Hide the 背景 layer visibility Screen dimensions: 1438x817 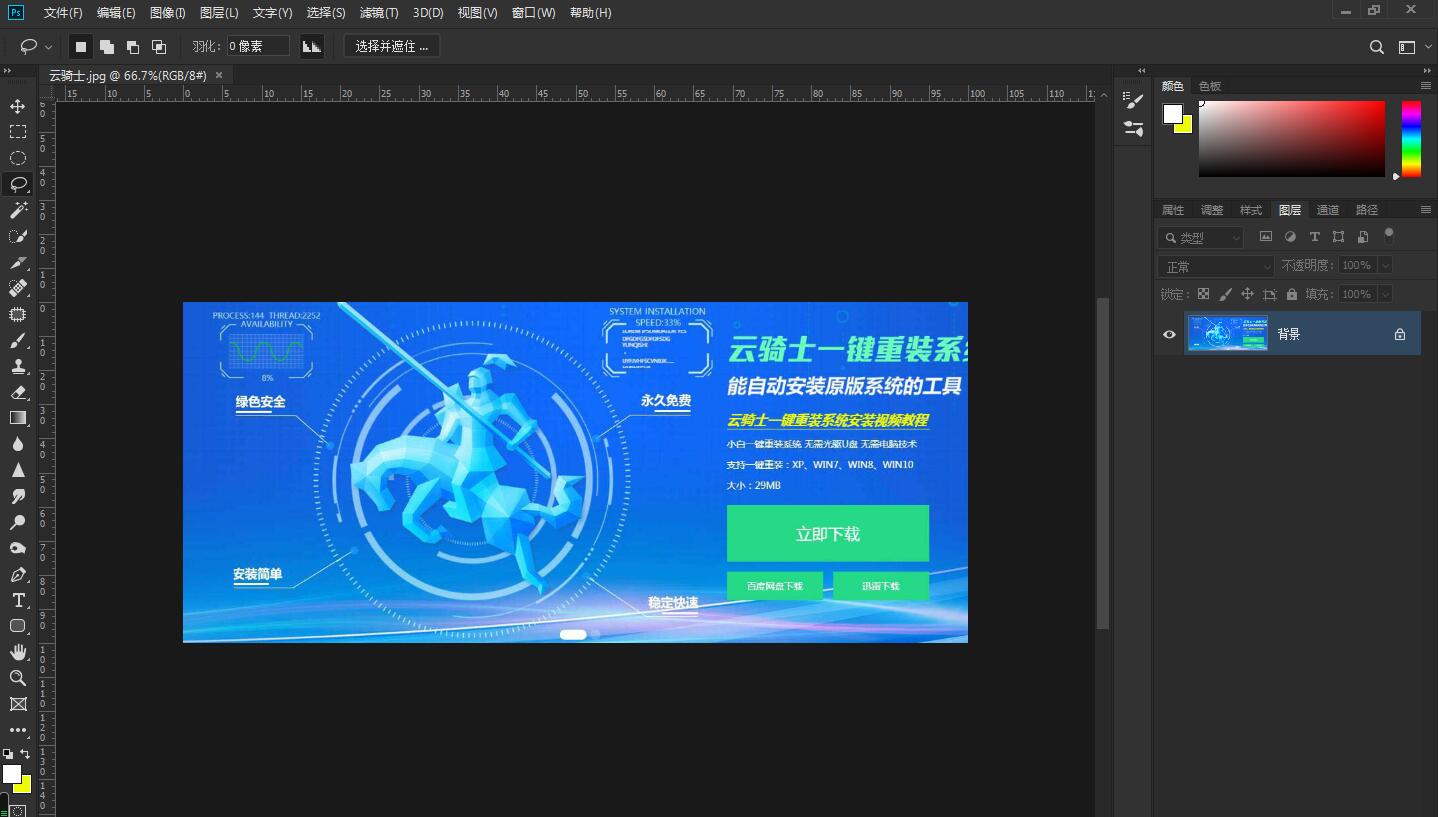point(1168,334)
